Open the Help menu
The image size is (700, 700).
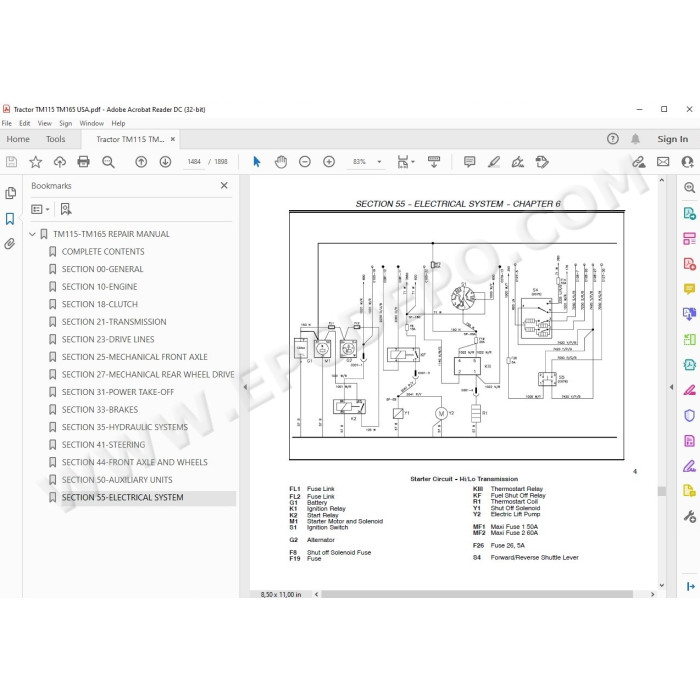(118, 123)
